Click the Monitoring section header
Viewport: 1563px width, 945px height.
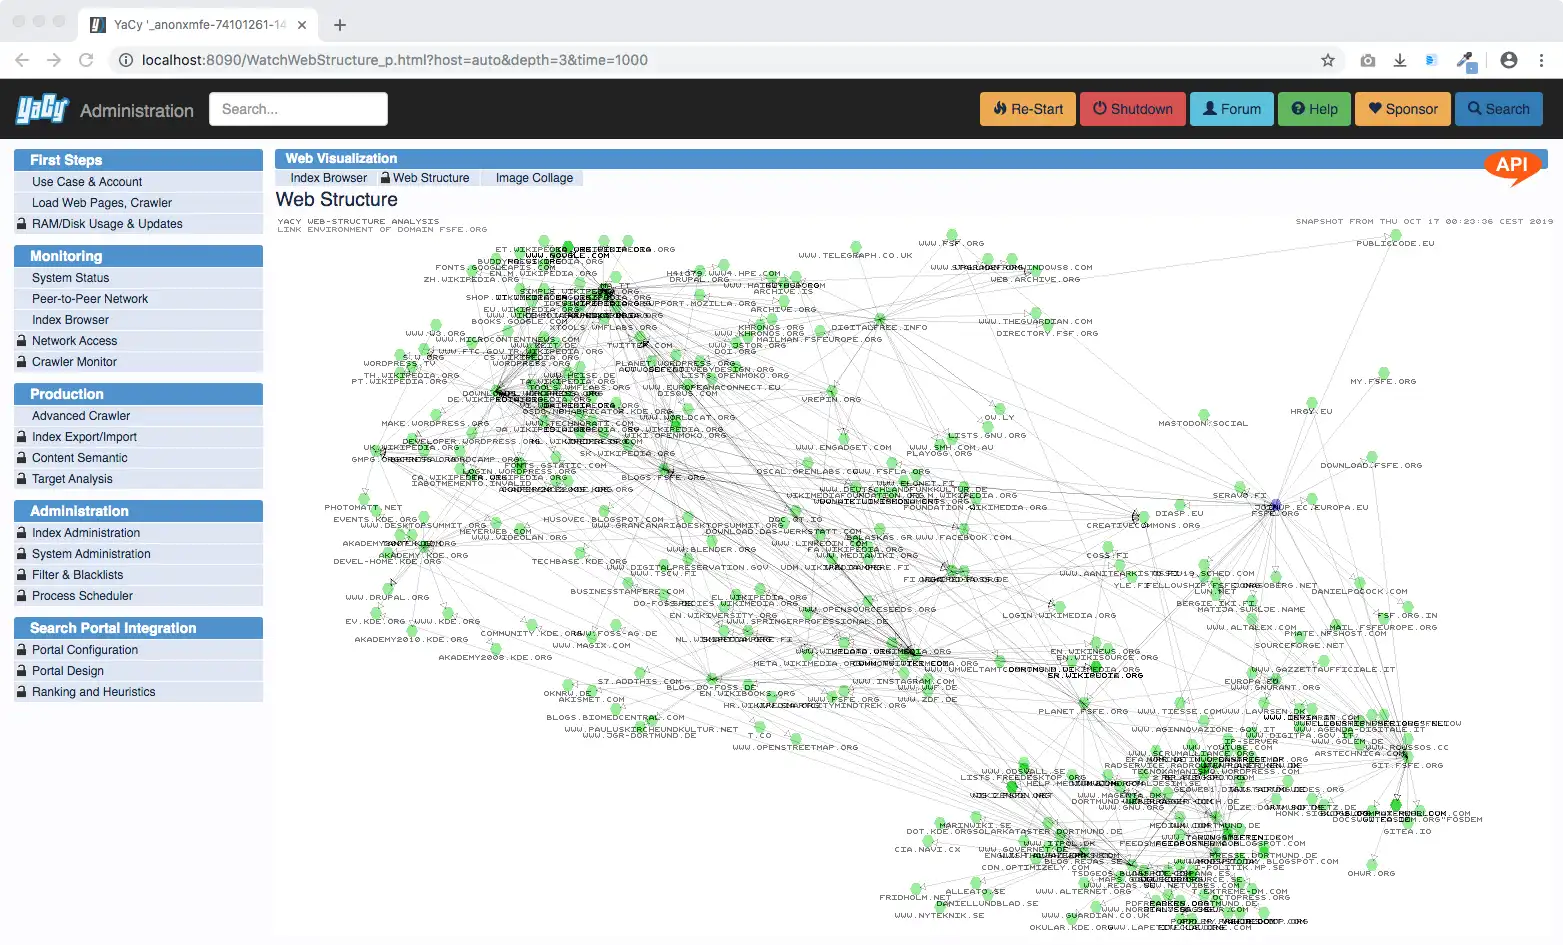click(139, 256)
